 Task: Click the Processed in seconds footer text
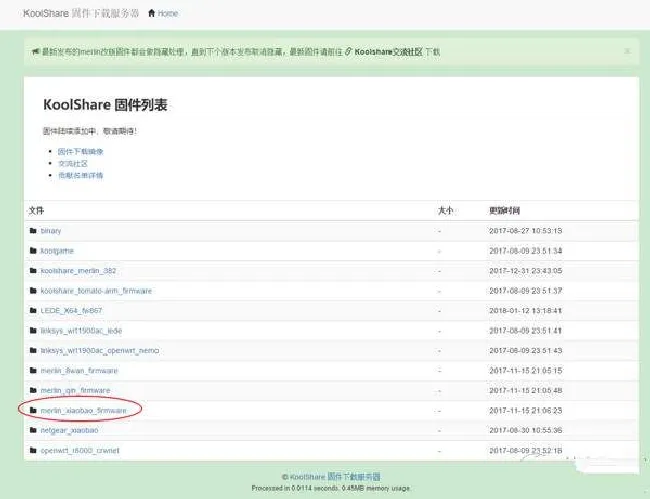point(331,488)
